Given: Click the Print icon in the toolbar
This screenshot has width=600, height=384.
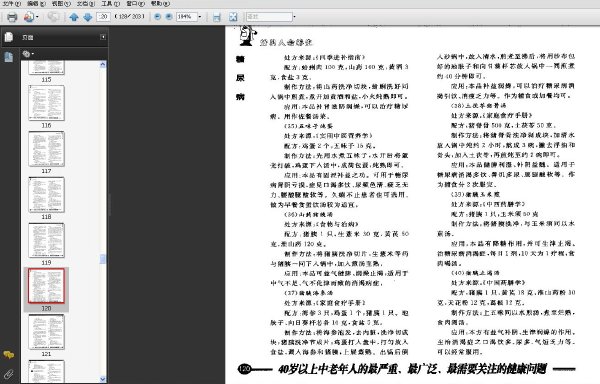Looking at the screenshot, I should click(12, 17).
